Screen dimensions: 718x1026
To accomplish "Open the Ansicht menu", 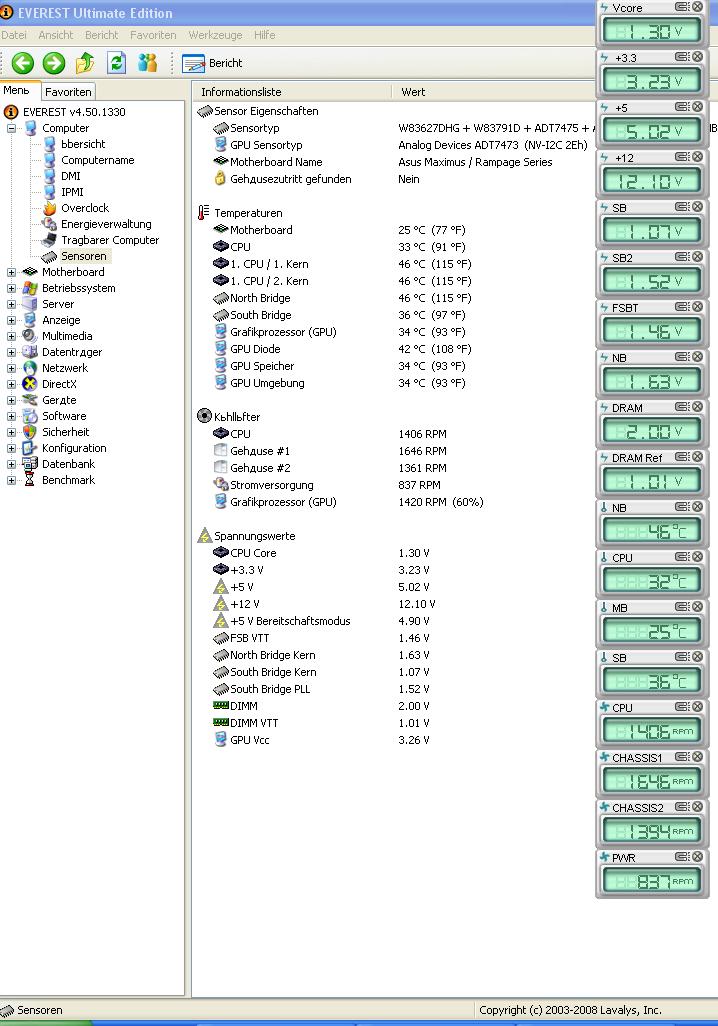I will click(56, 35).
